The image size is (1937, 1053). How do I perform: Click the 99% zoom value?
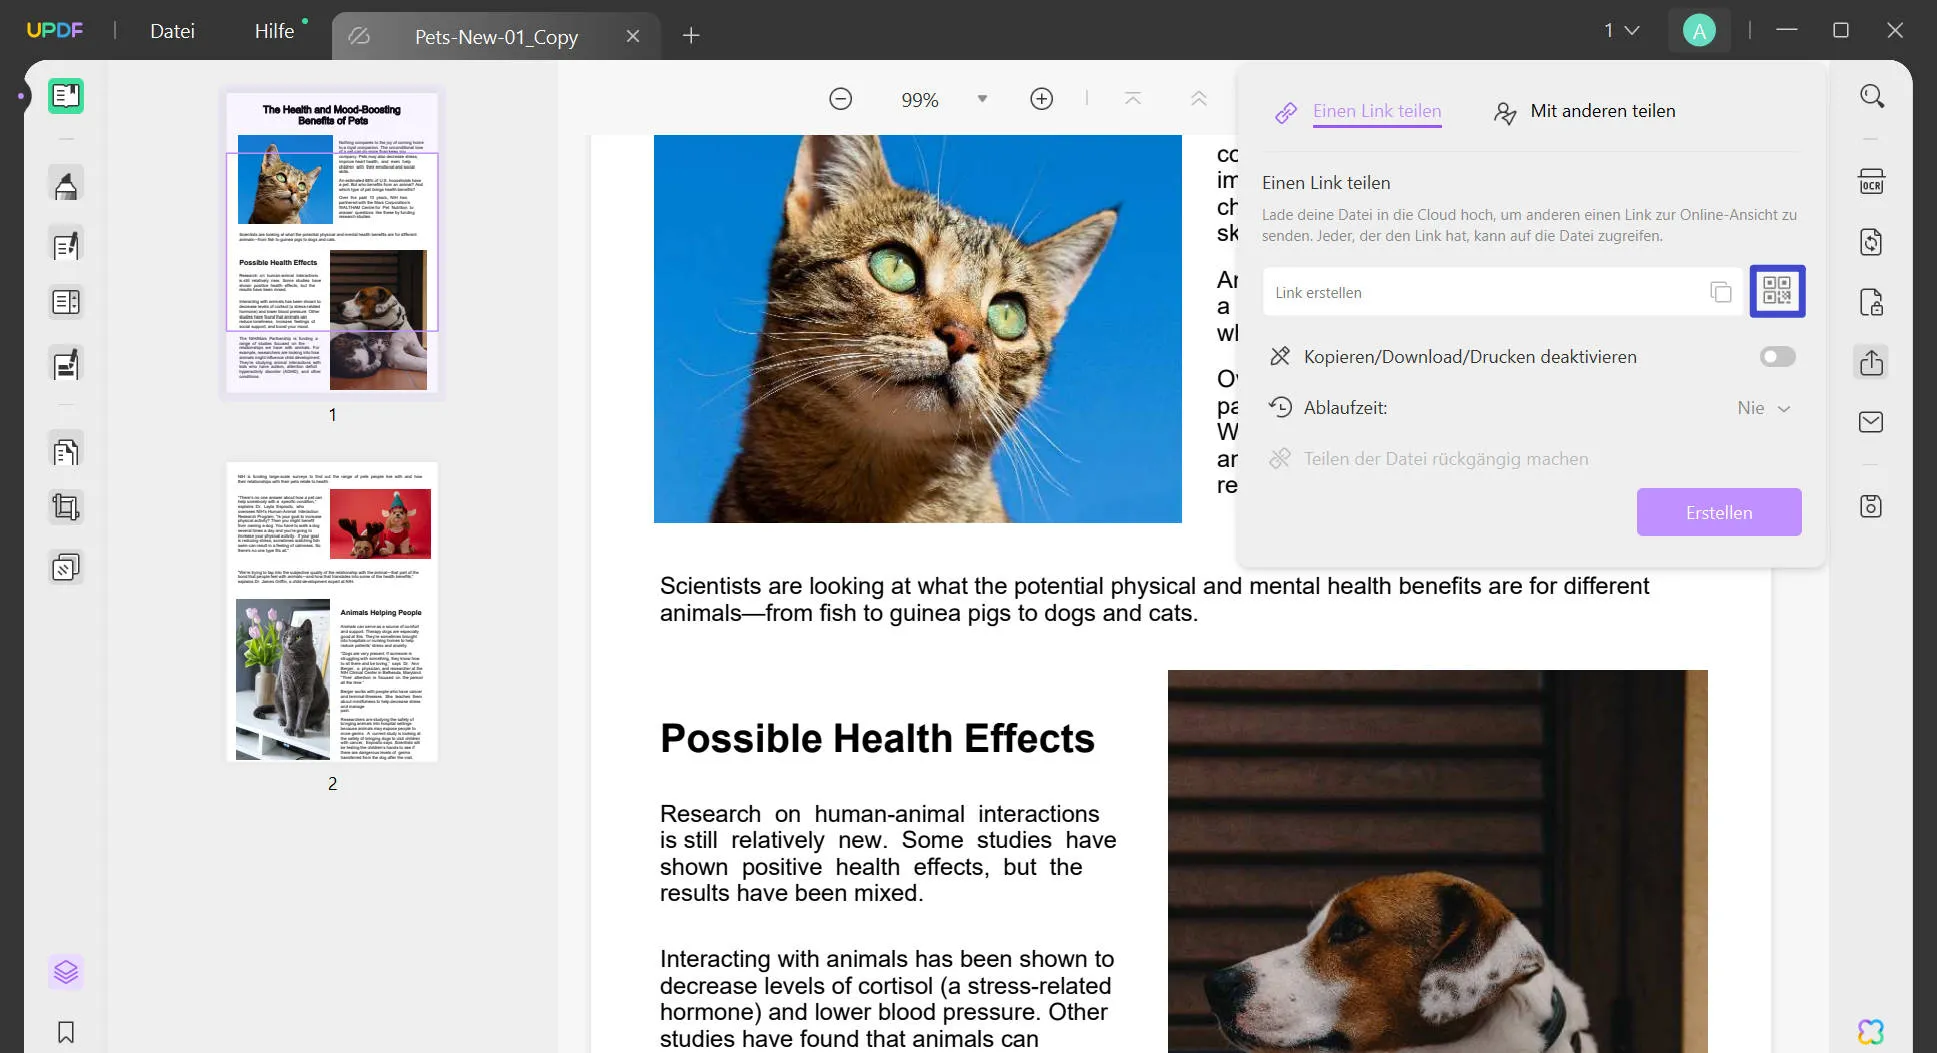coord(920,100)
